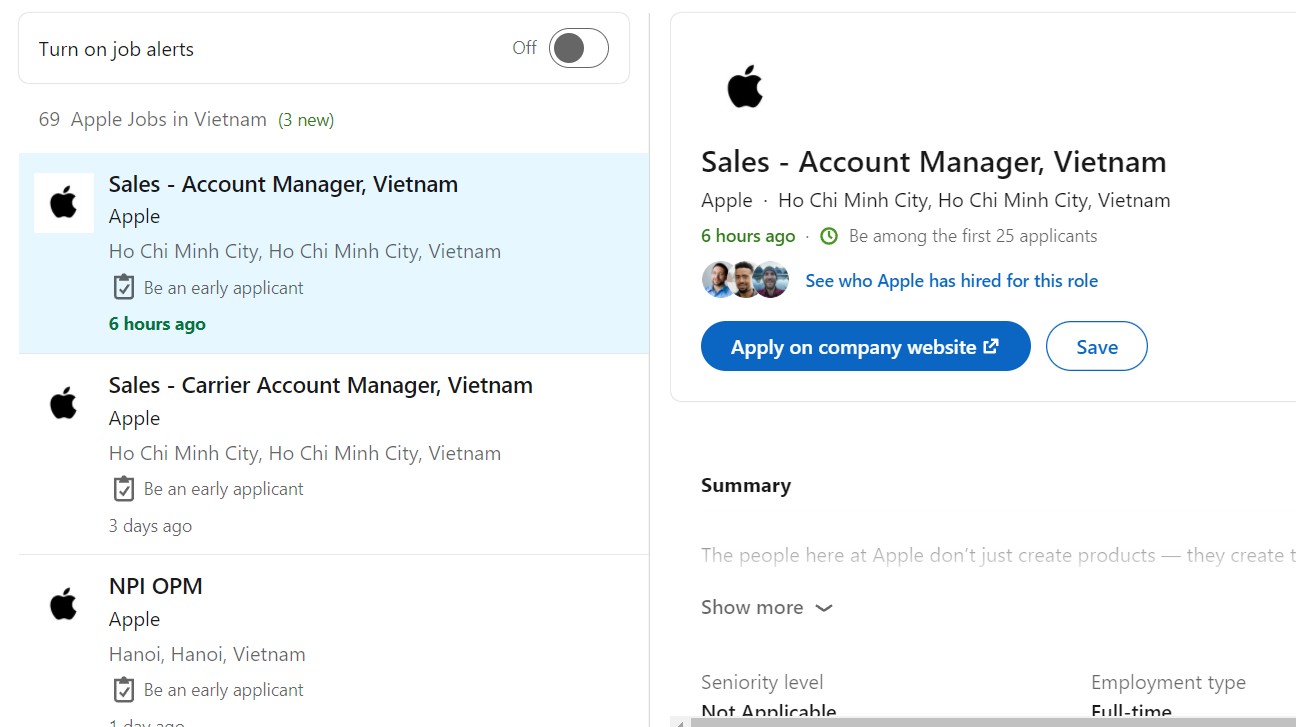Click Apple logo in Carrier Account Manager listing
The width and height of the screenshot is (1296, 727).
pyautogui.click(x=64, y=403)
